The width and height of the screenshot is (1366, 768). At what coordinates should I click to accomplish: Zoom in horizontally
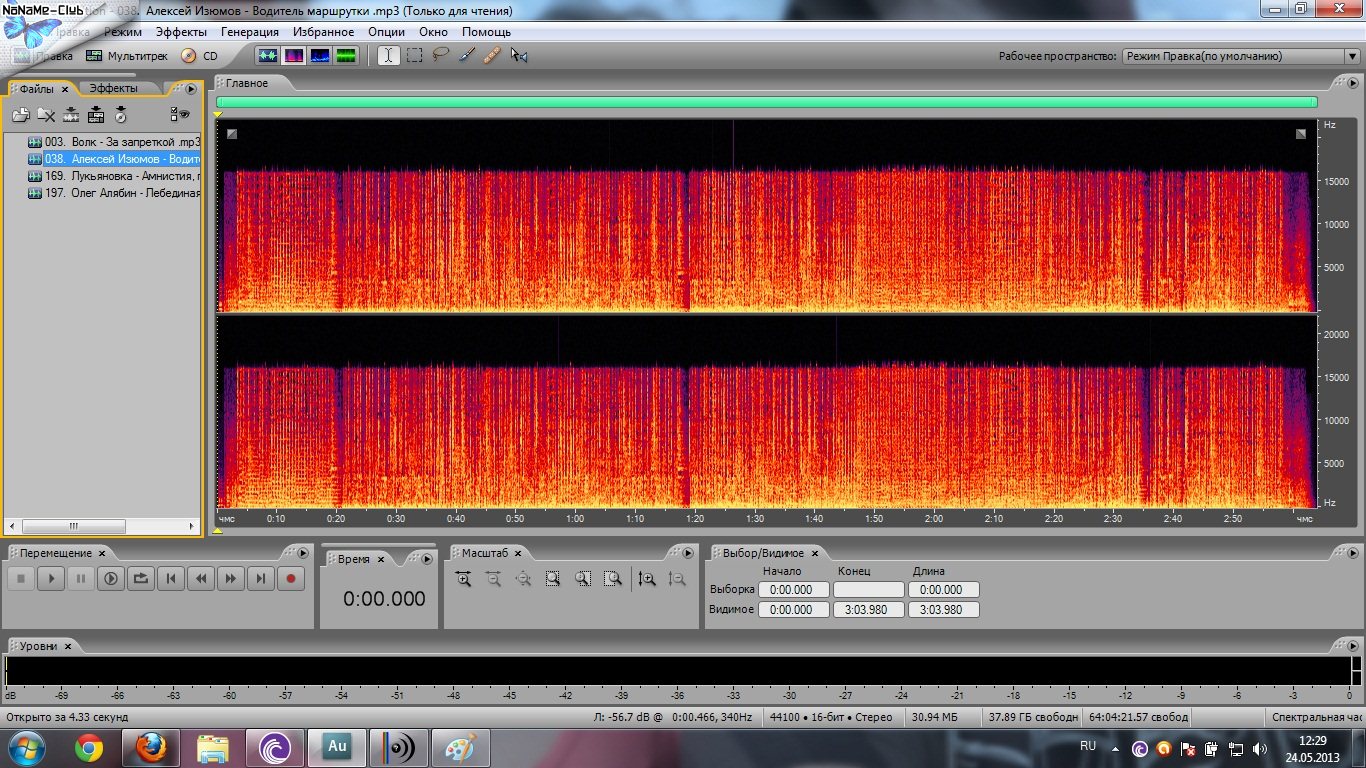[x=463, y=578]
